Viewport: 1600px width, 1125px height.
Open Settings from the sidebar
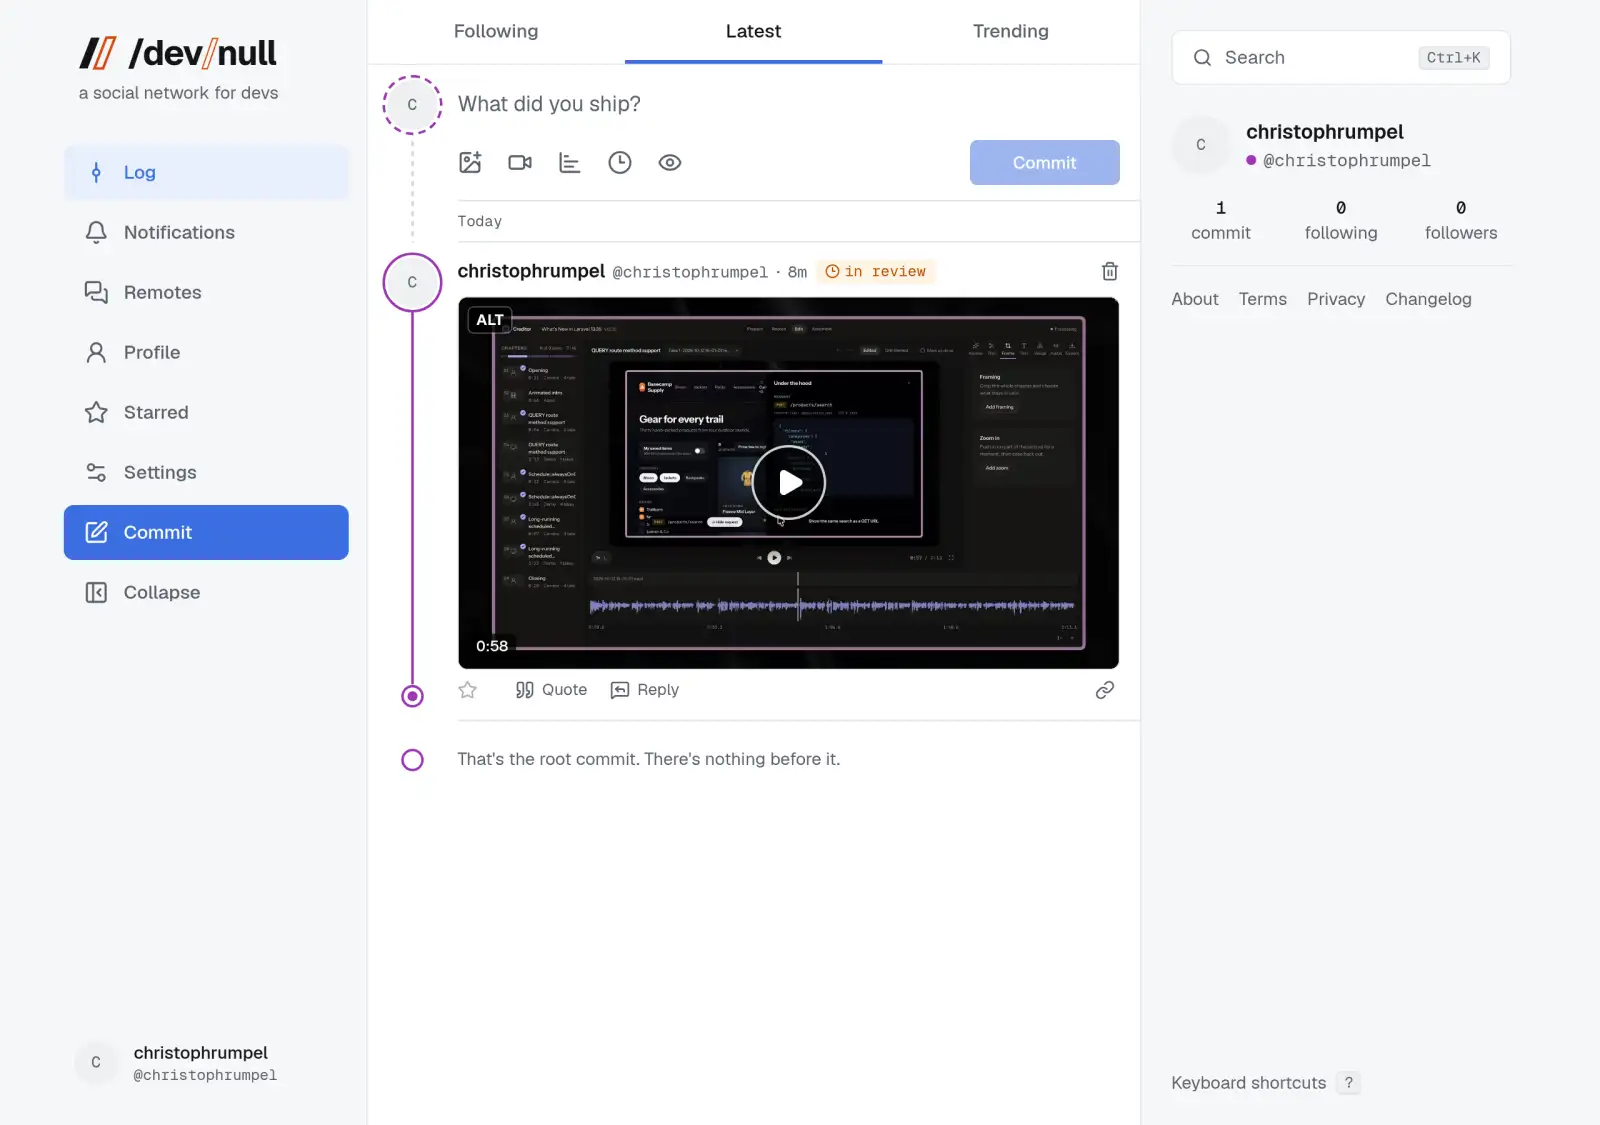206,472
